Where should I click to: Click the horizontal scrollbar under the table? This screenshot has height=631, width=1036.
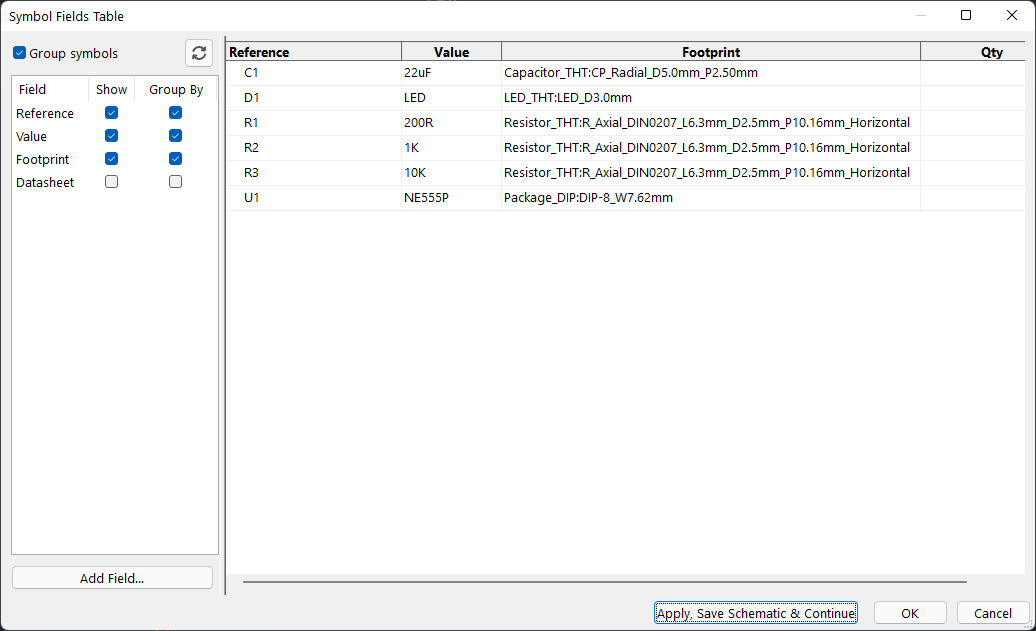pos(605,581)
